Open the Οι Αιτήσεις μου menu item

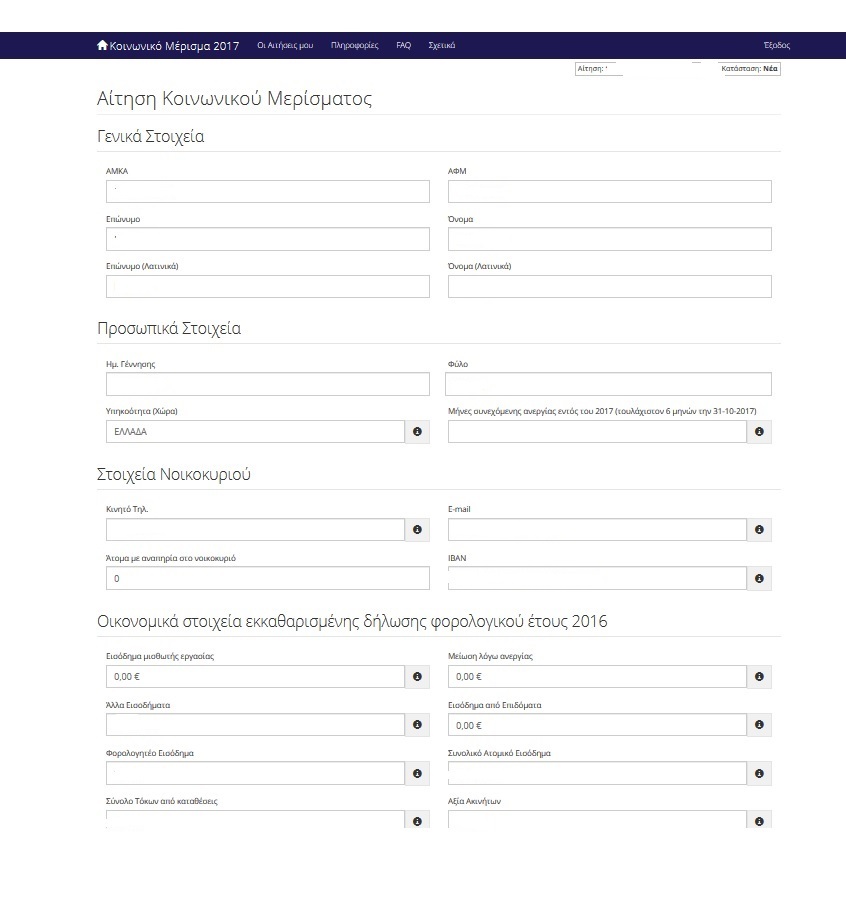pyautogui.click(x=285, y=46)
